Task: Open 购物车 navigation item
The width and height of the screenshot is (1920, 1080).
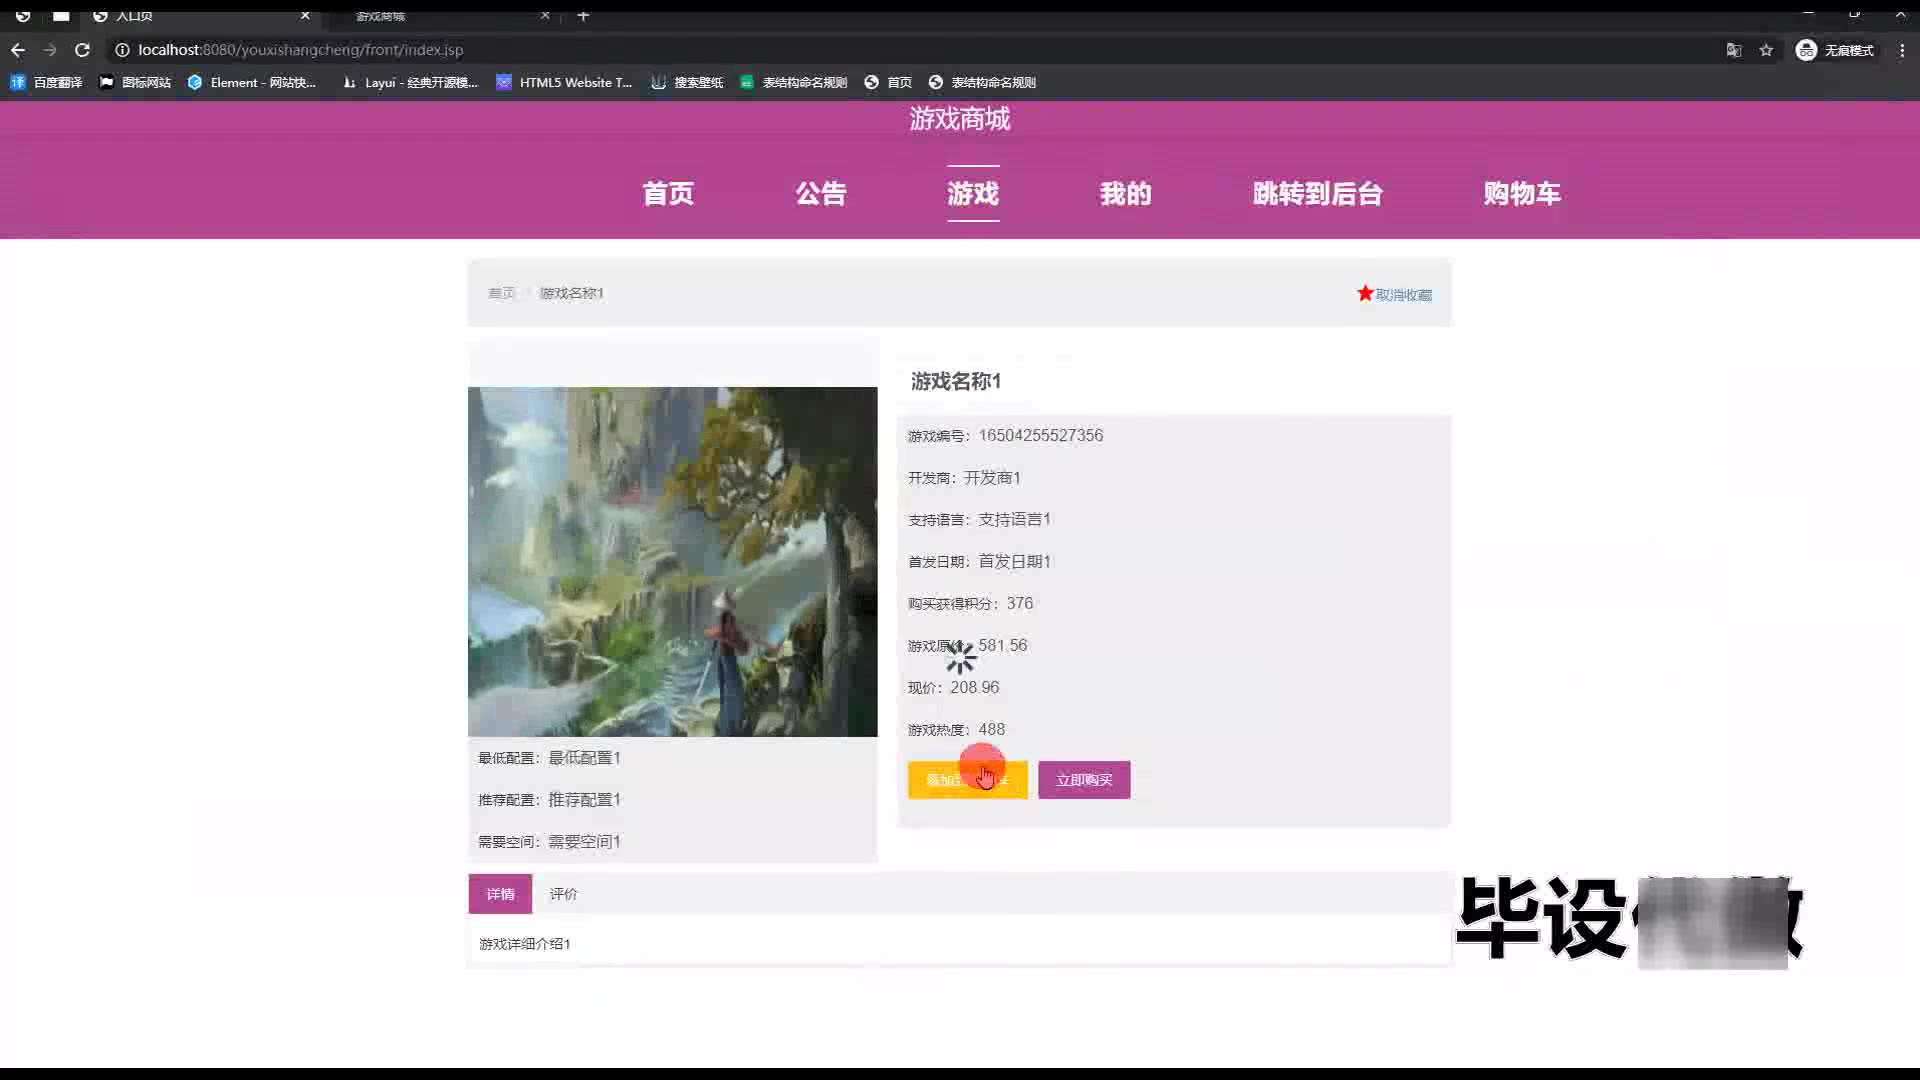Action: (1521, 193)
